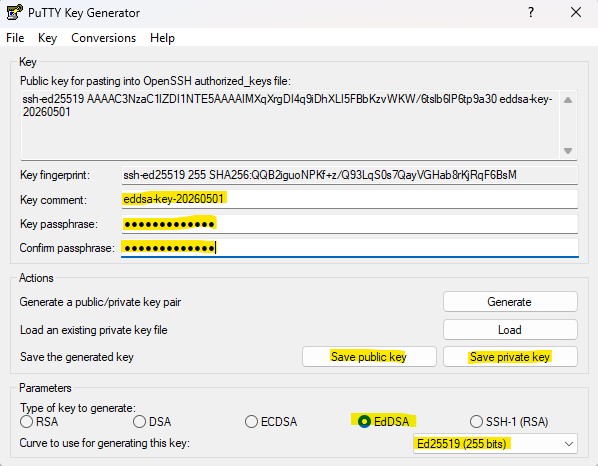Open the File menu
The image size is (598, 466).
15,38
